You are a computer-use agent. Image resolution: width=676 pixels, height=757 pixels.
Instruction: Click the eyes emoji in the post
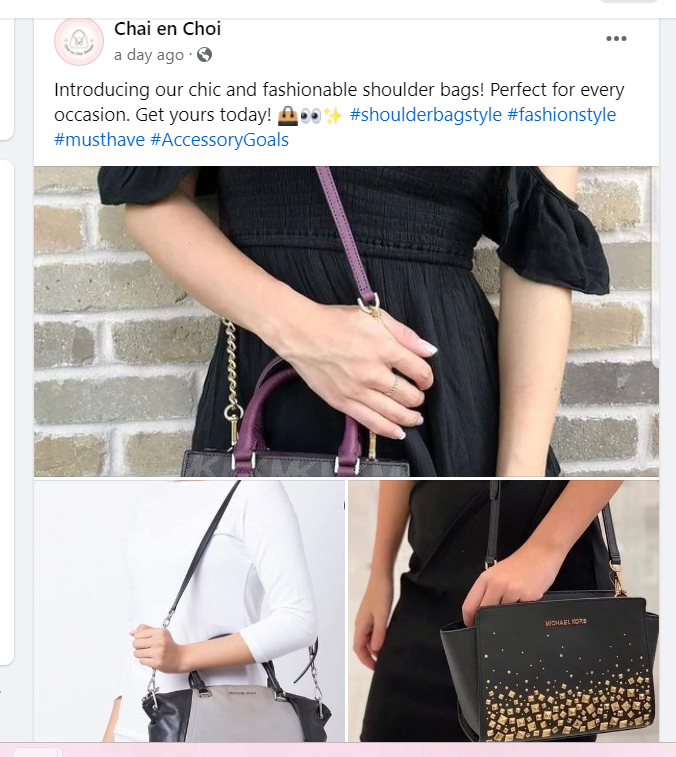click(x=310, y=116)
